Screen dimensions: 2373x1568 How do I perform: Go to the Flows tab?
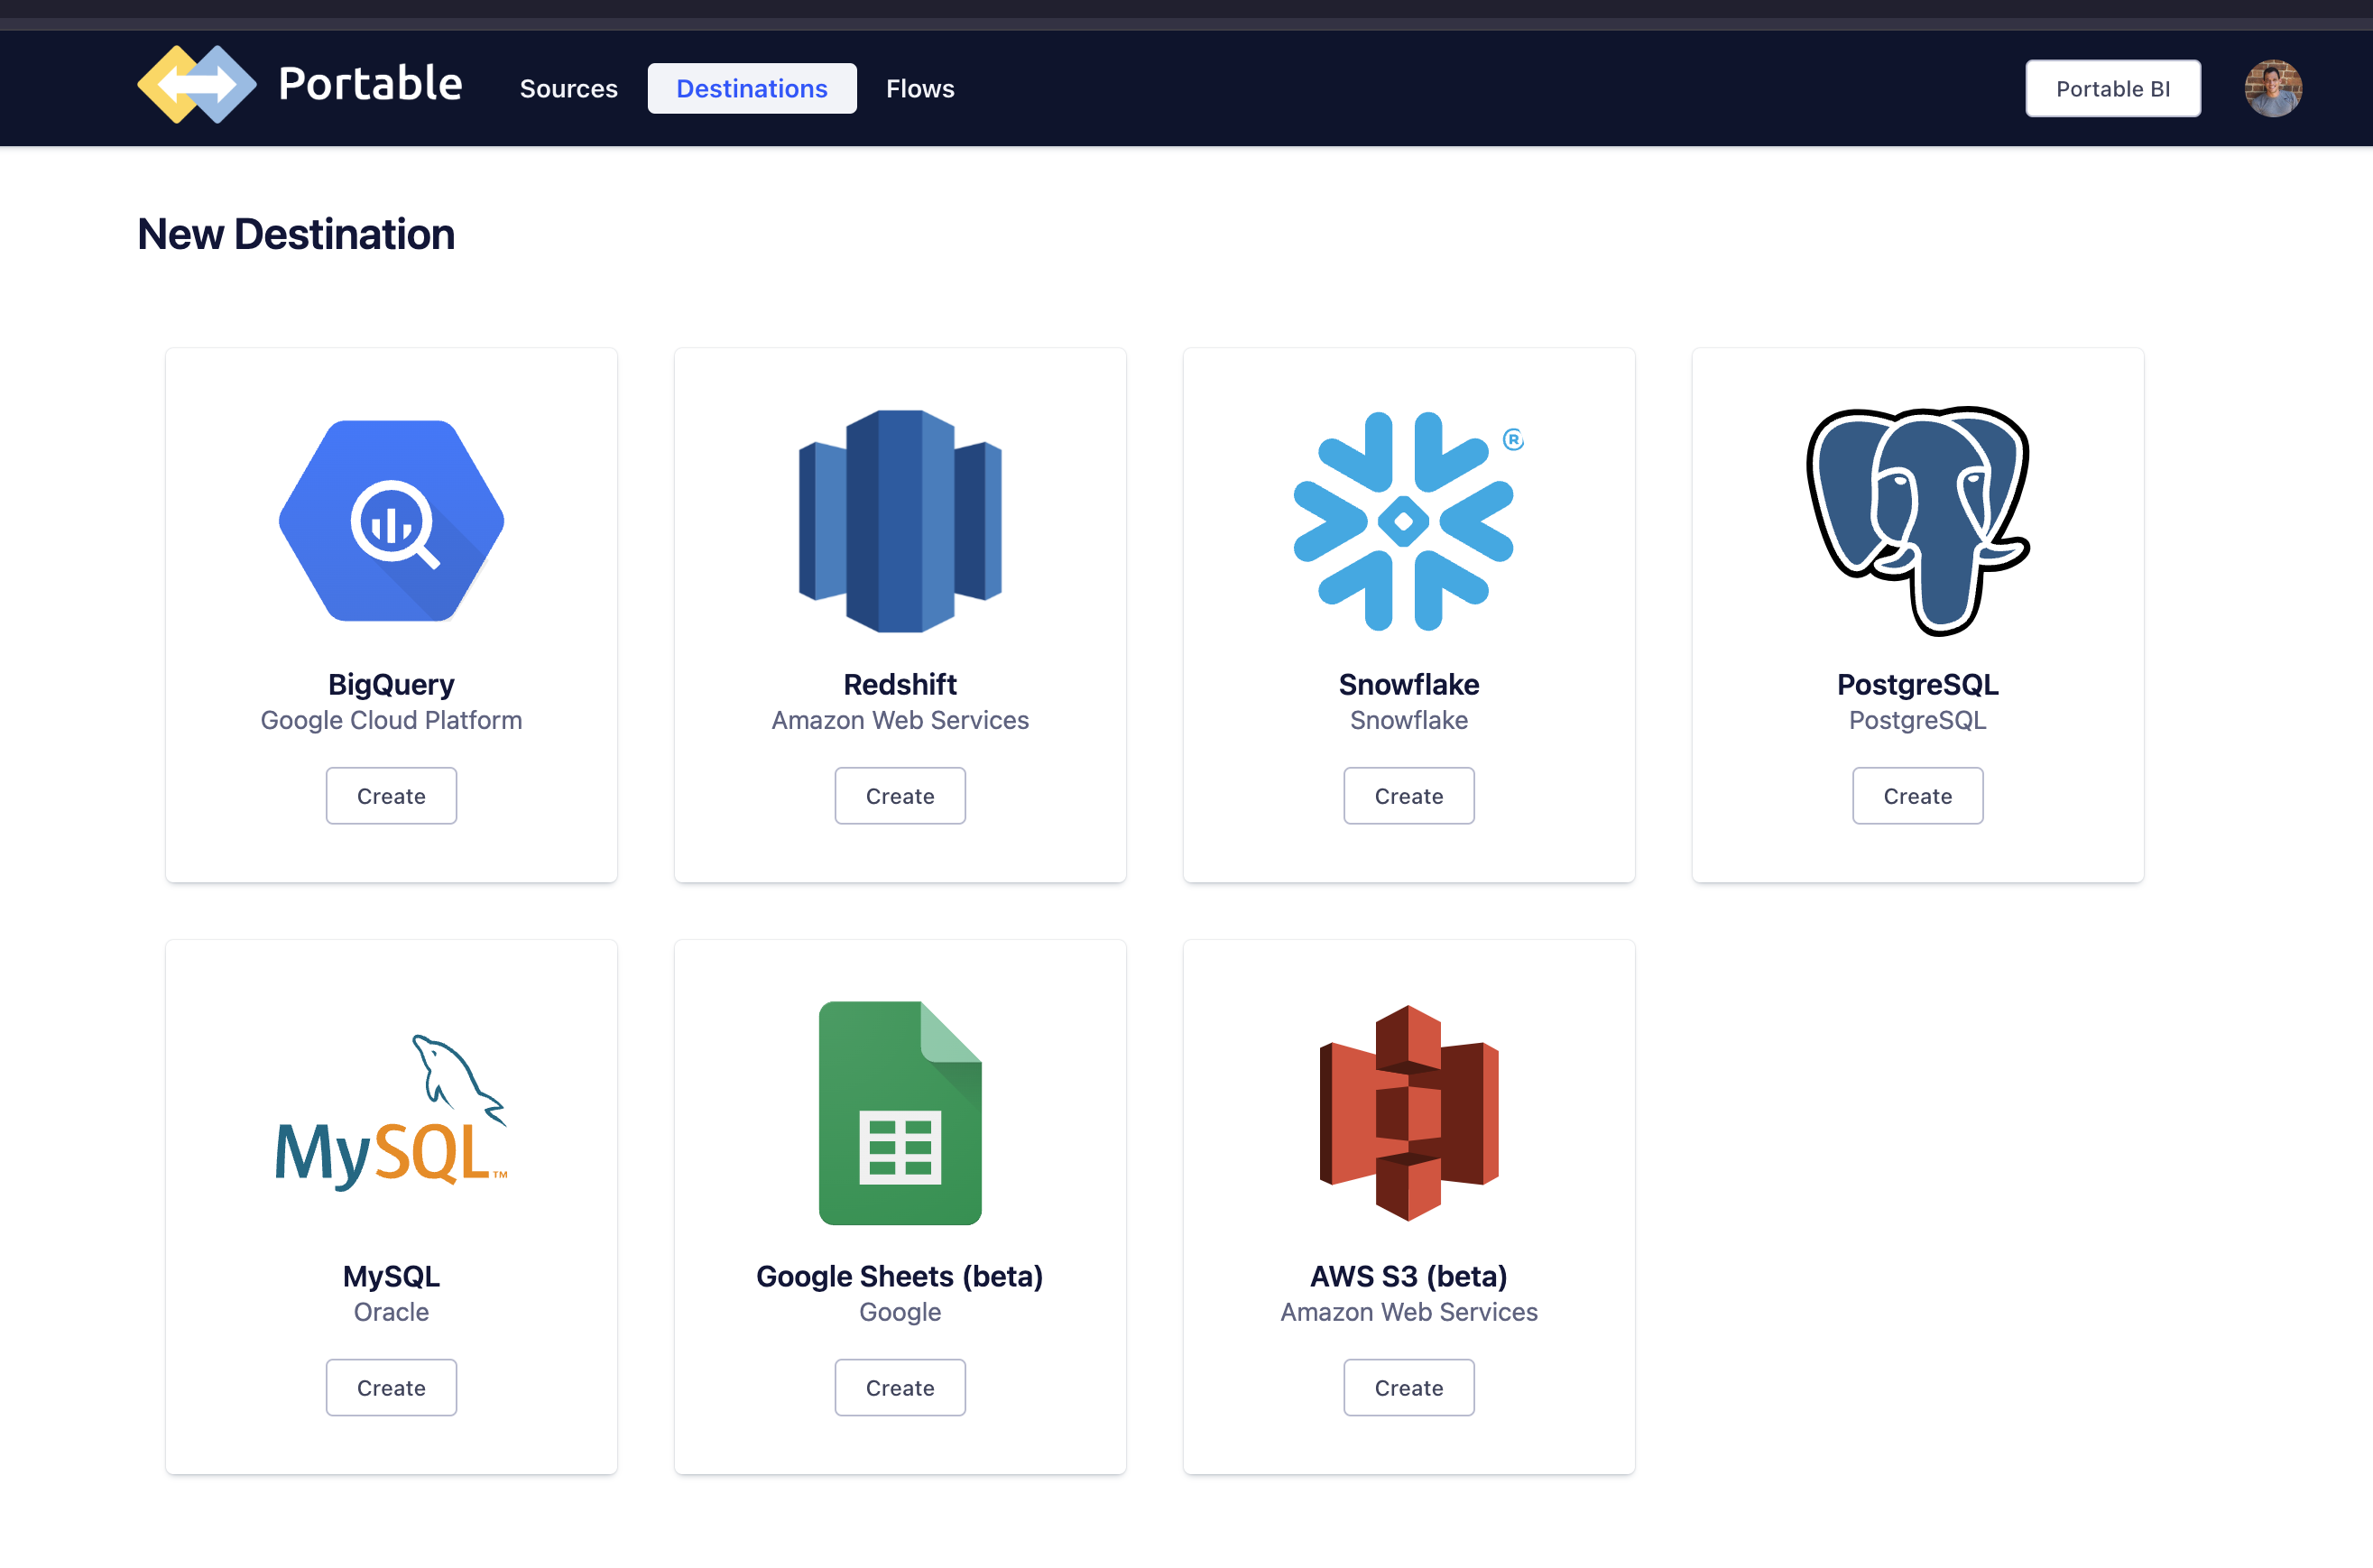point(920,89)
